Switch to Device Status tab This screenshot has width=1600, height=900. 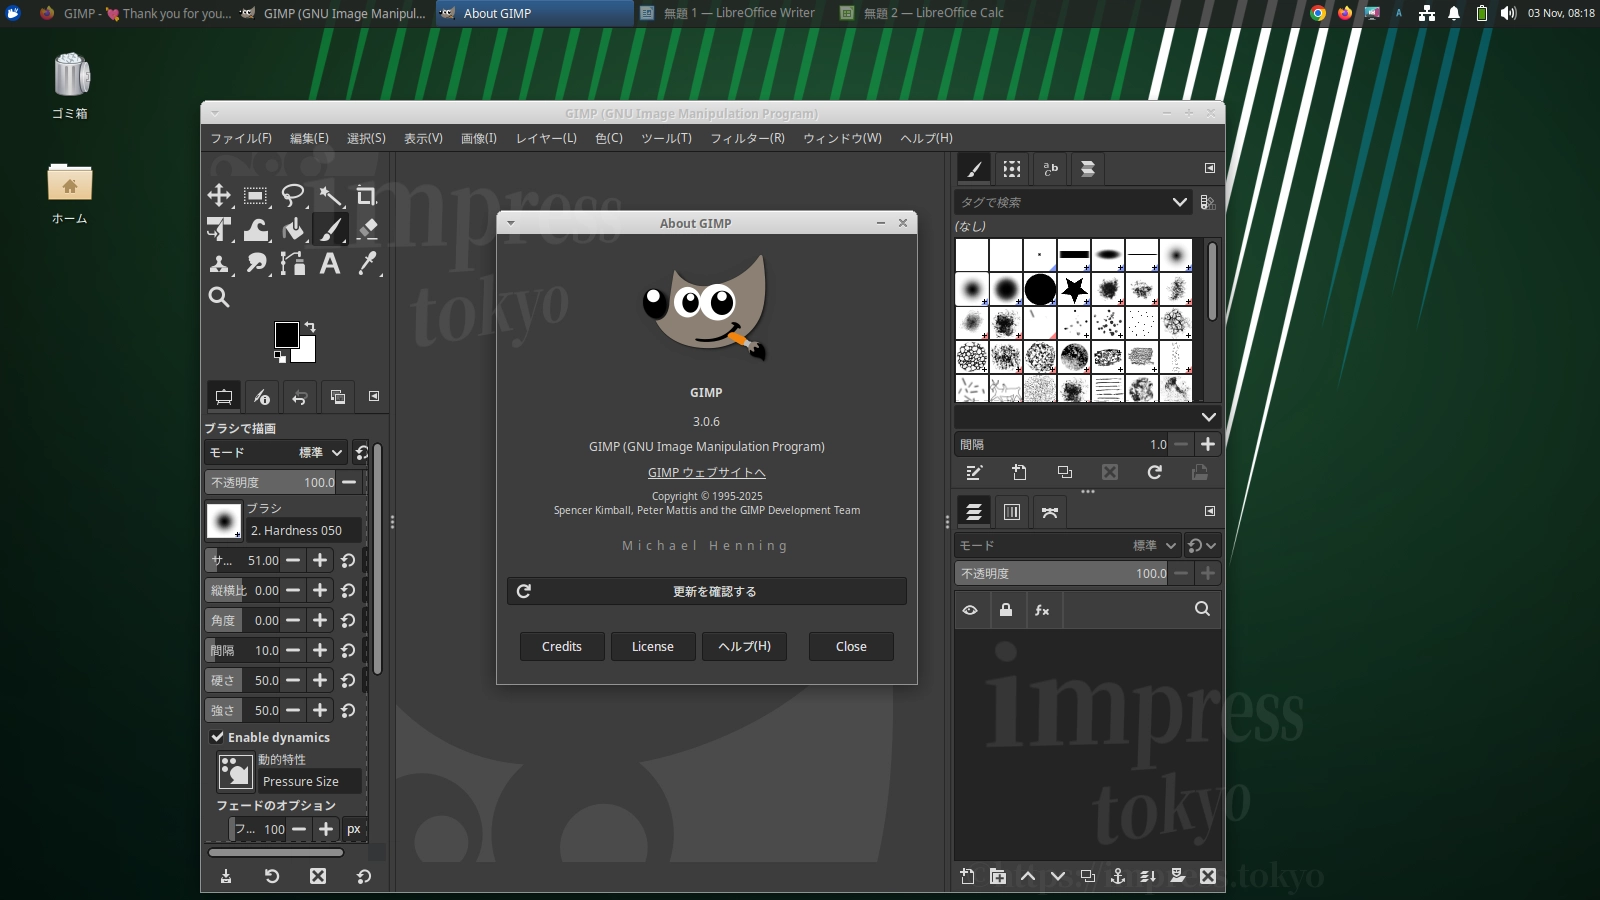262,397
